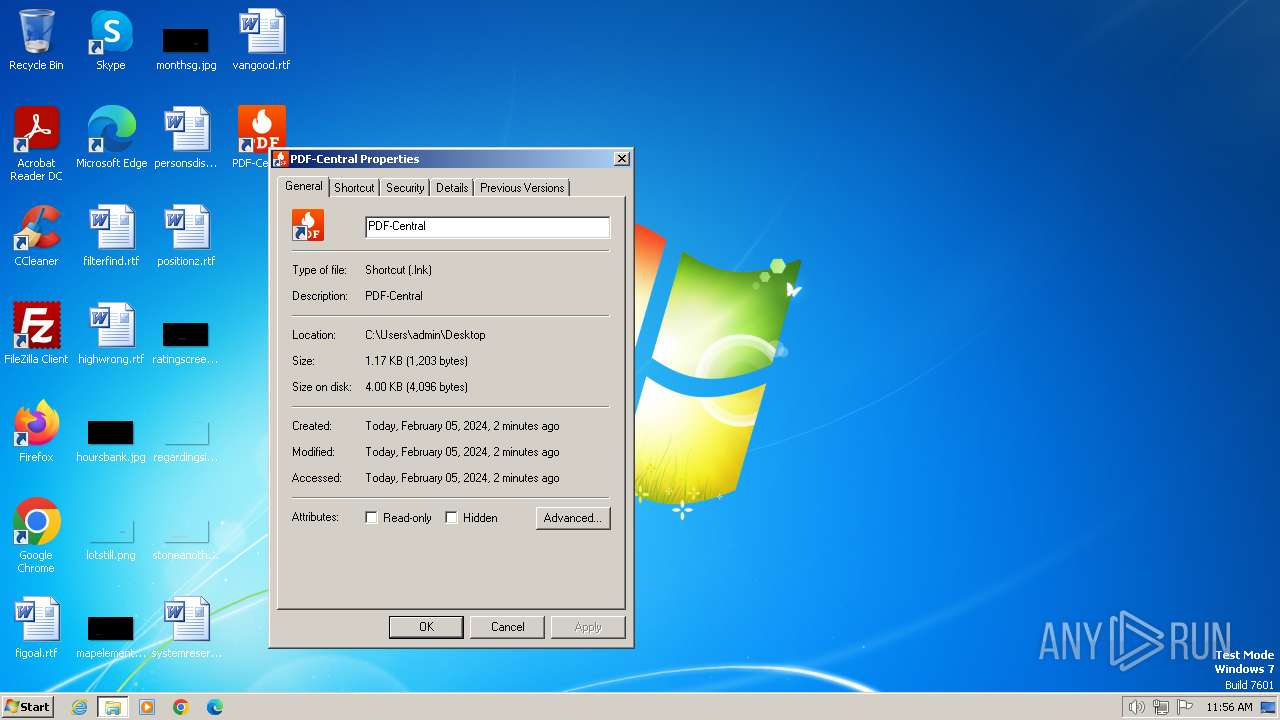Confirm the properties dialog with OK
Image resolution: width=1280 pixels, height=720 pixels.
[x=426, y=627]
